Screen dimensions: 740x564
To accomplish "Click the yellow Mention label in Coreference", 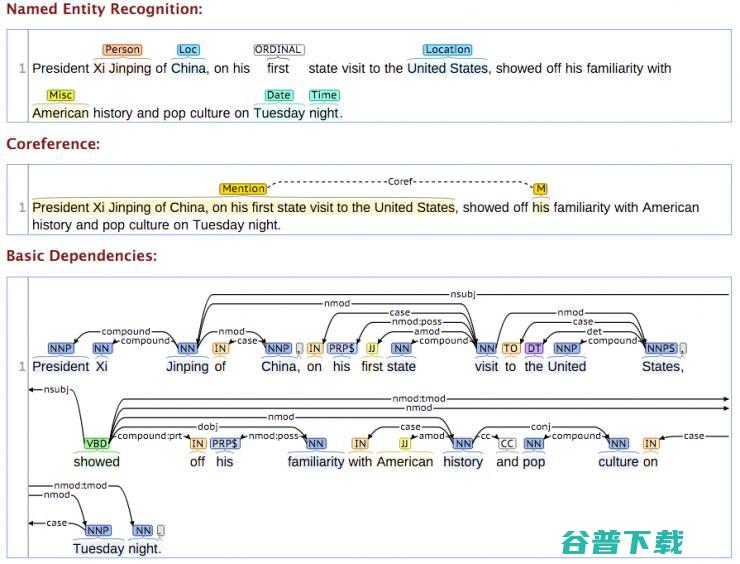I will [243, 189].
